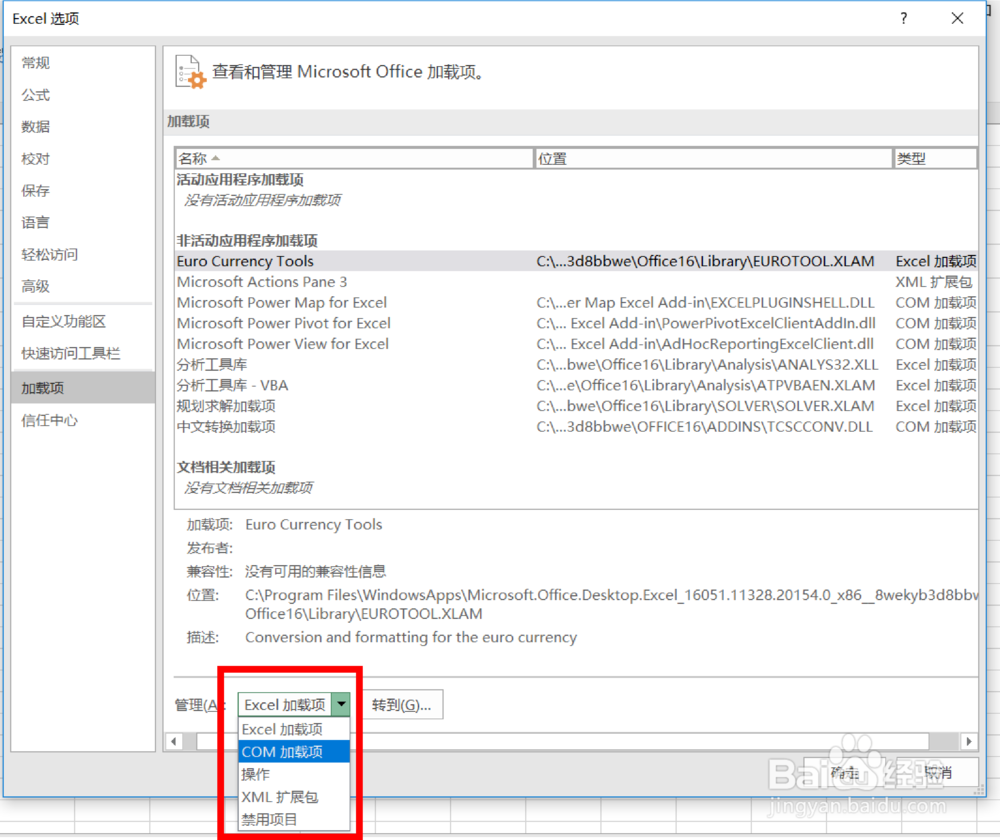Screen dimensions: 1000x840
Task: Select the 中文转换加载项 row
Action: [x=576, y=427]
